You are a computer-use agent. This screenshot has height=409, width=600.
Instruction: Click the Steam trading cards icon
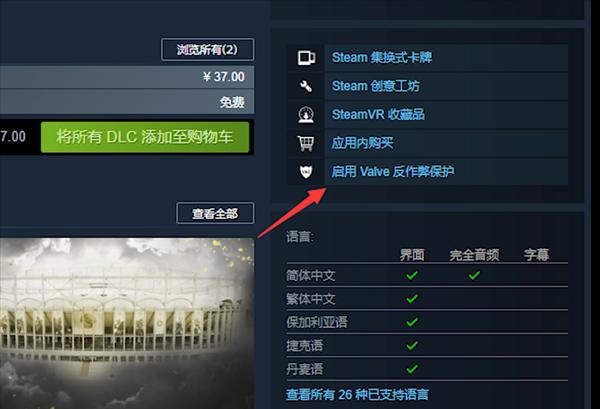click(x=306, y=58)
